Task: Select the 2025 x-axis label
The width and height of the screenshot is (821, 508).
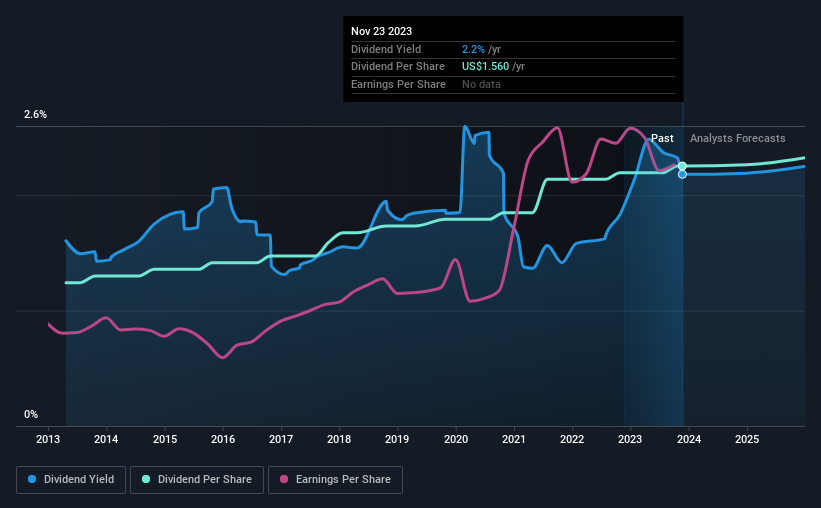Action: tap(747, 439)
